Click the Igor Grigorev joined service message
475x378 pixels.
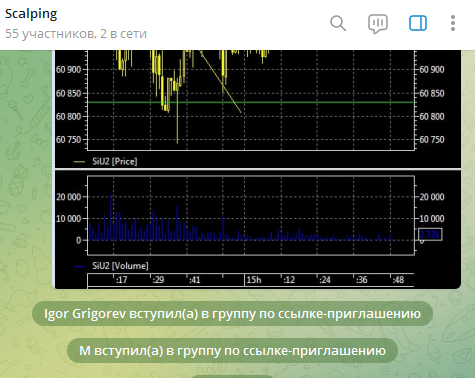pyautogui.click(x=232, y=314)
